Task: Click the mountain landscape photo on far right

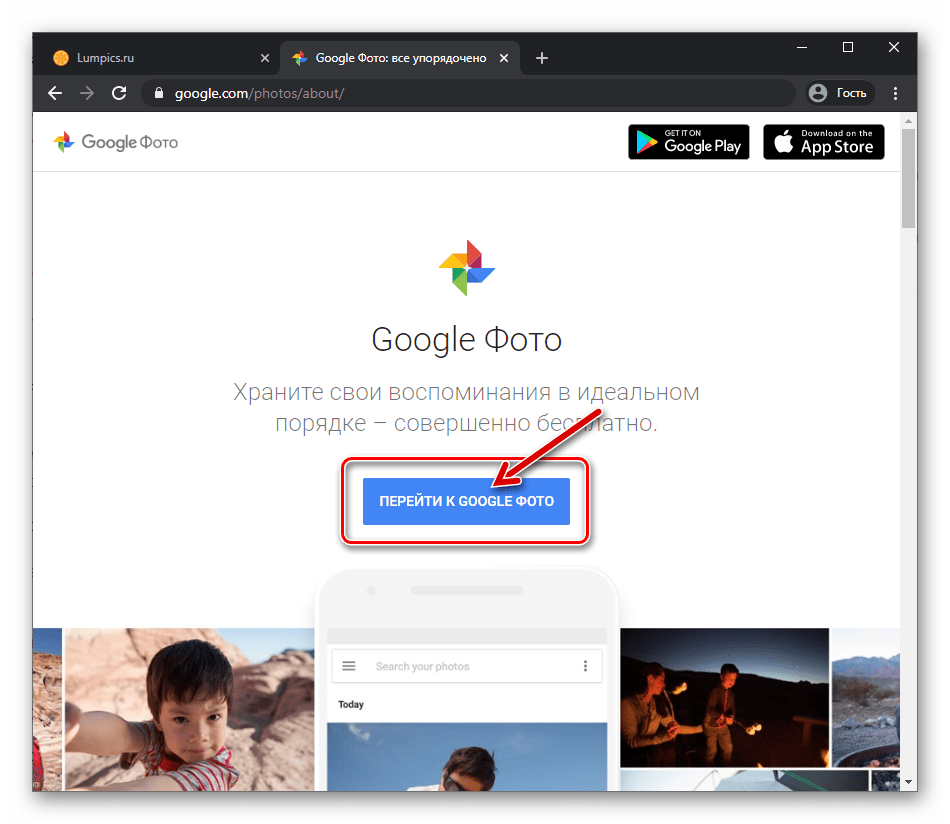Action: [865, 698]
